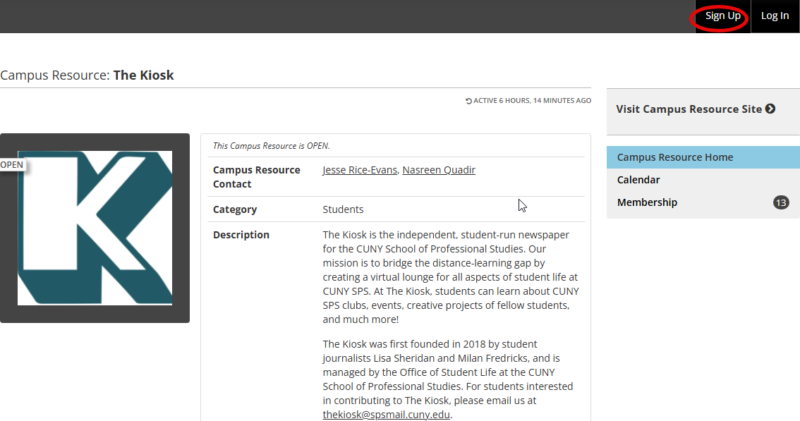Click 'This Campus Resource is OPEN.' notice
The image size is (800, 421).
(x=271, y=146)
